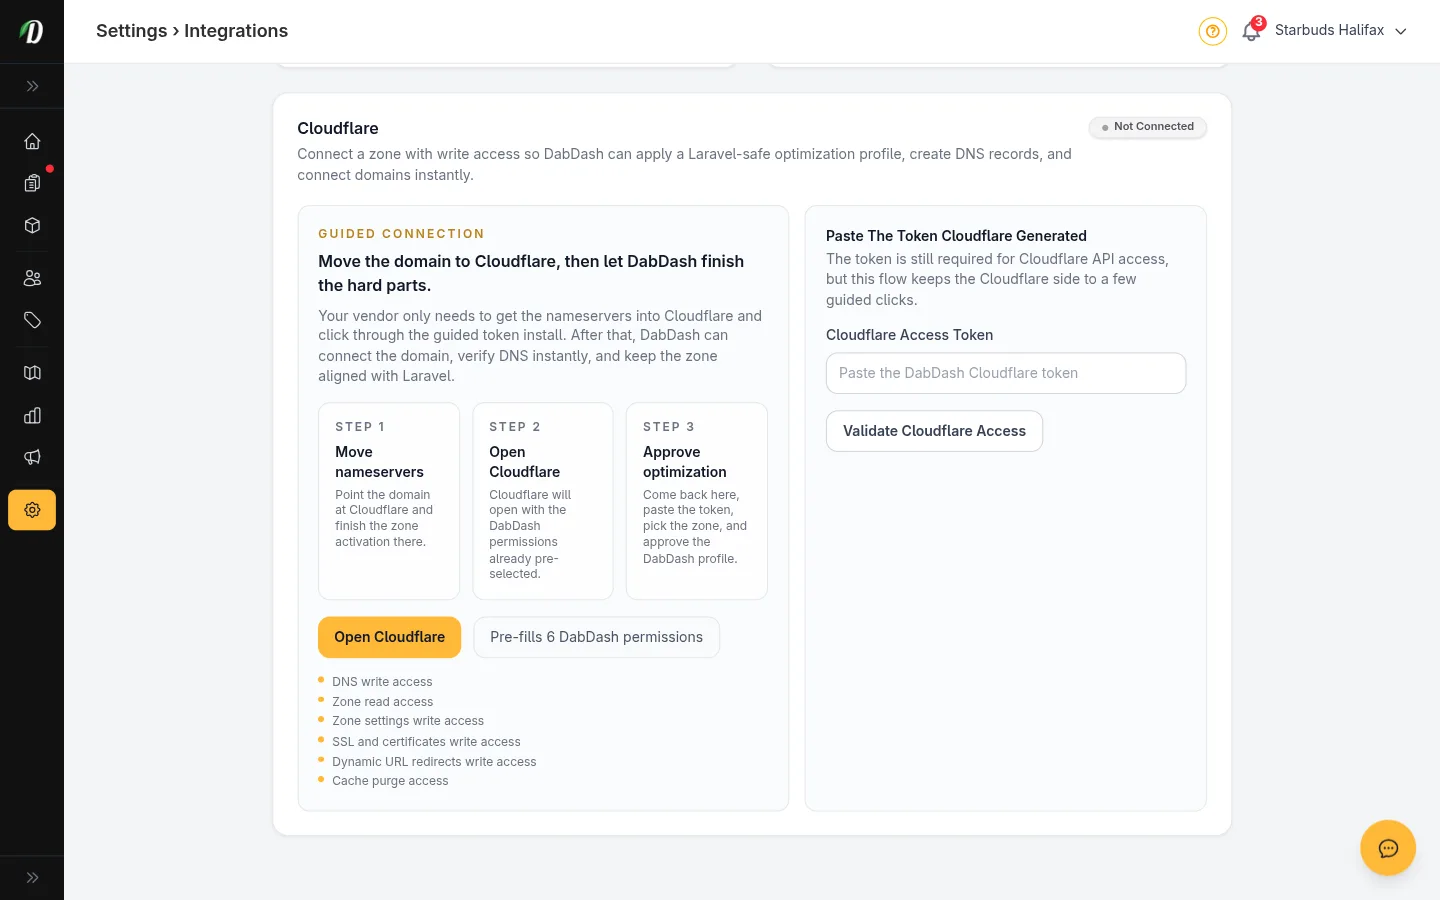Click the Pre-fills 6 DabDash permissions pill
1440x900 pixels.
click(596, 637)
